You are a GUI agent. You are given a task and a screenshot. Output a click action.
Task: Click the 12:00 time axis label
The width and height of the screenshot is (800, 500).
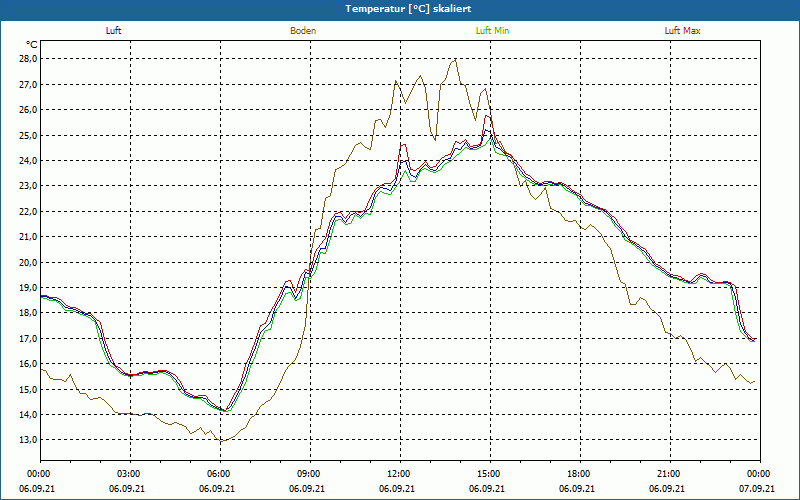[x=400, y=474]
